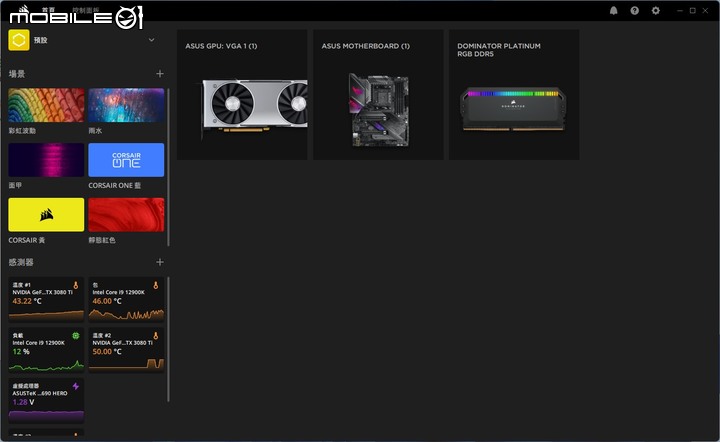Click the 彩虹波動 scene label
Image resolution: width=720 pixels, height=442 pixels.
tap(22, 131)
